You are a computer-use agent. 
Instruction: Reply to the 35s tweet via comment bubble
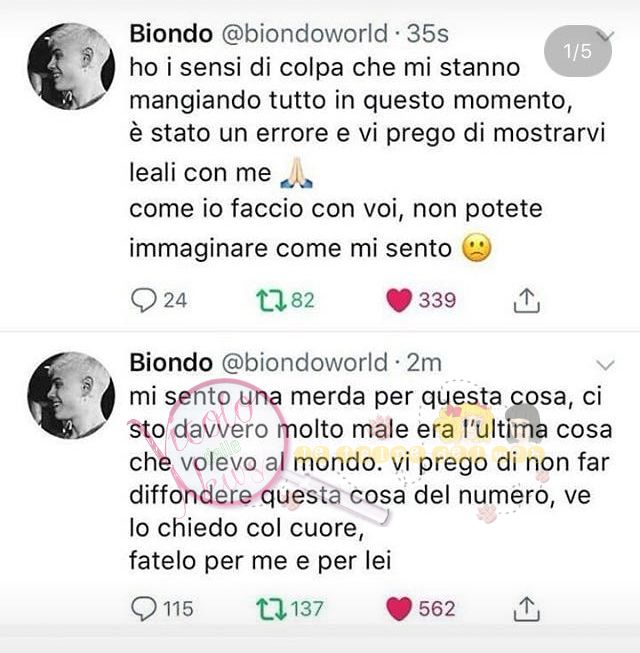point(144,301)
